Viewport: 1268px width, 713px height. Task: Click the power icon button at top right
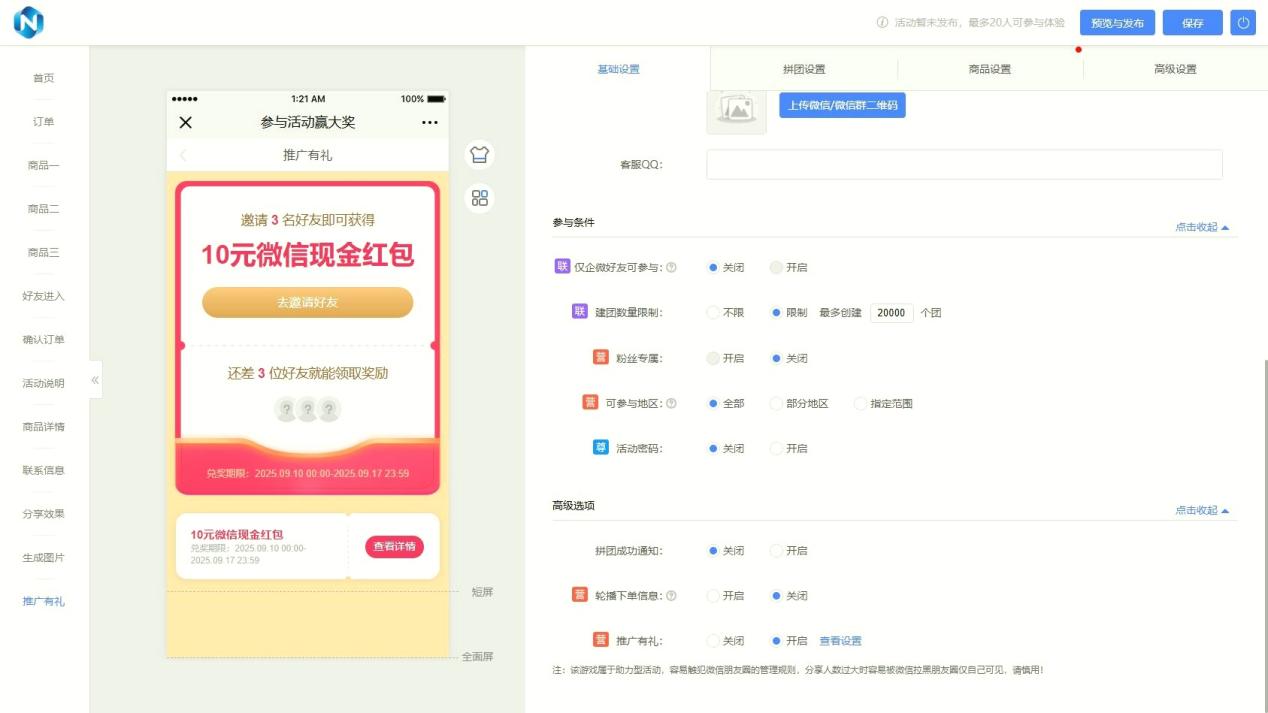pos(1243,23)
